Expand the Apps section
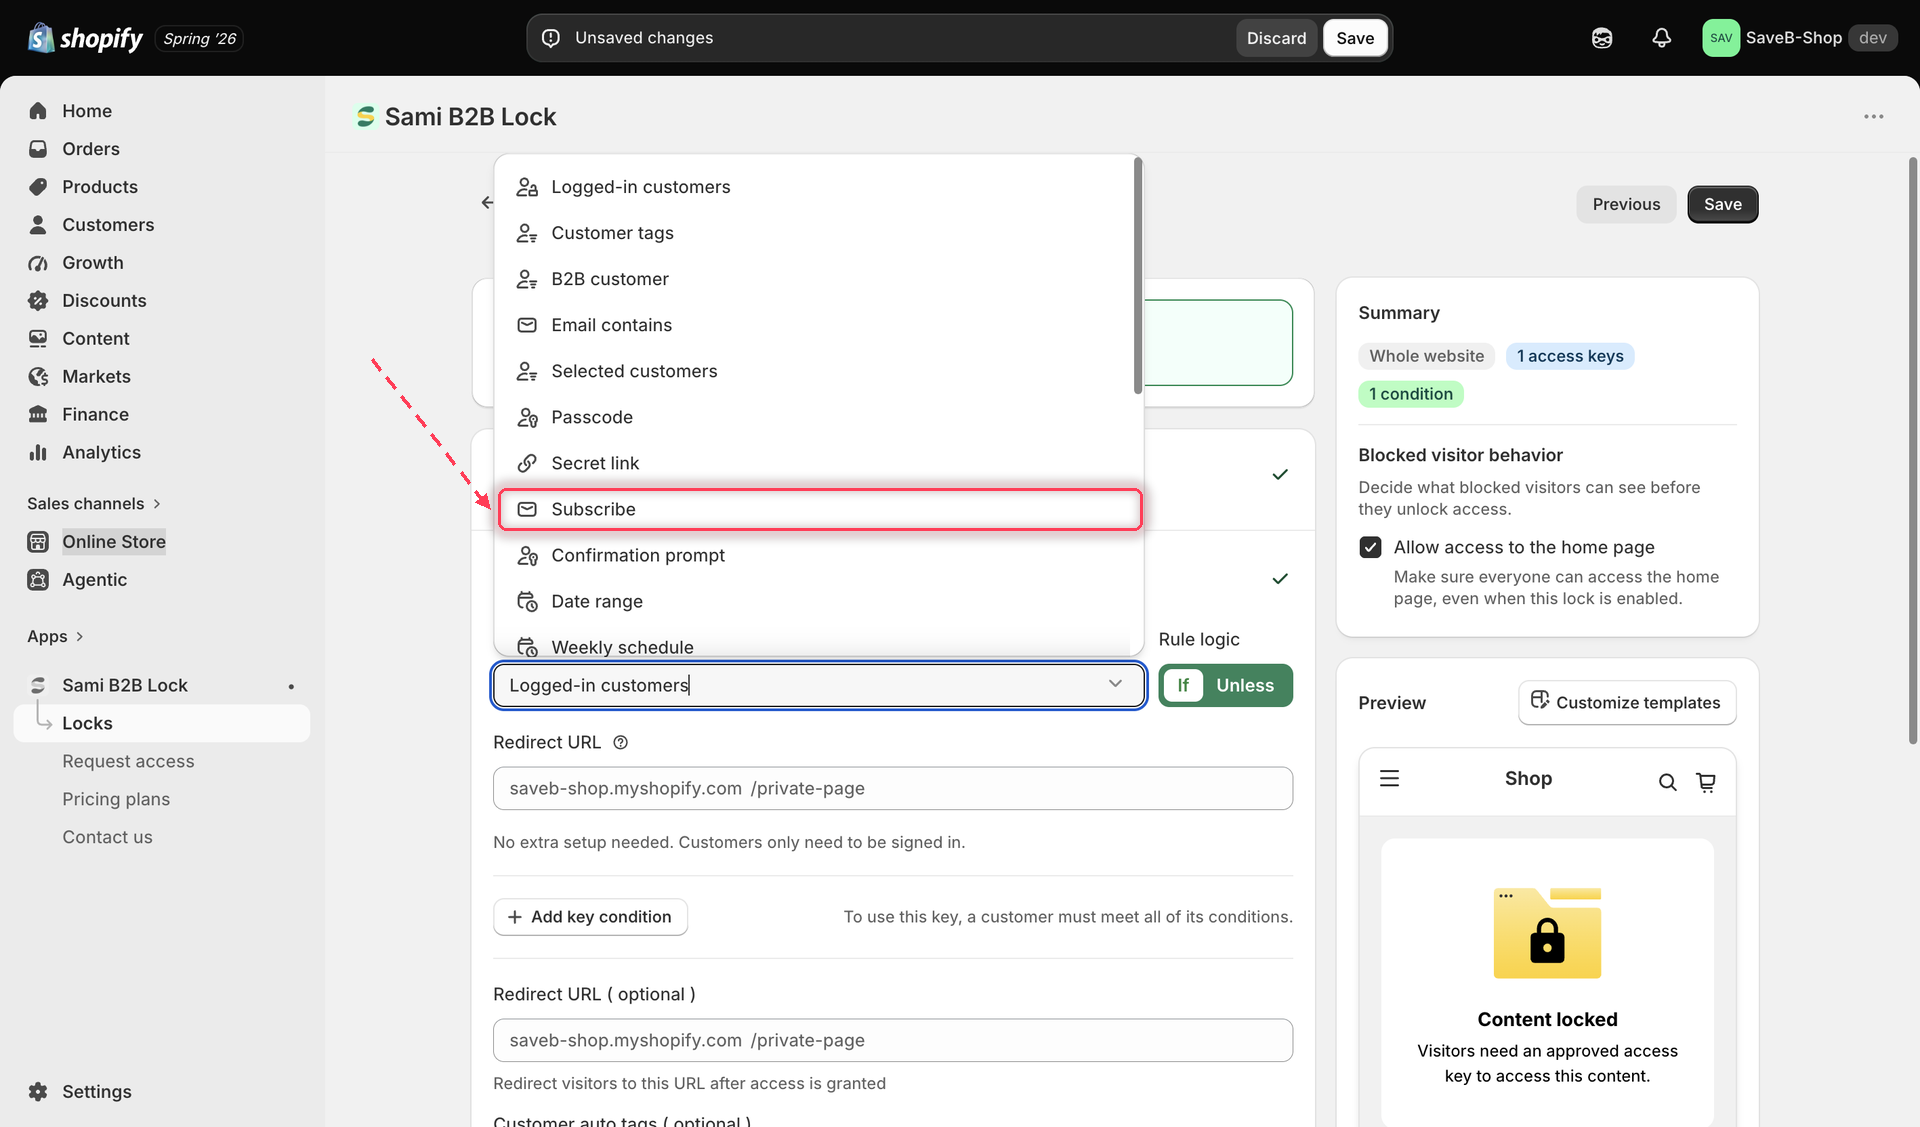The height and width of the screenshot is (1127, 1920). pyautogui.click(x=55, y=637)
